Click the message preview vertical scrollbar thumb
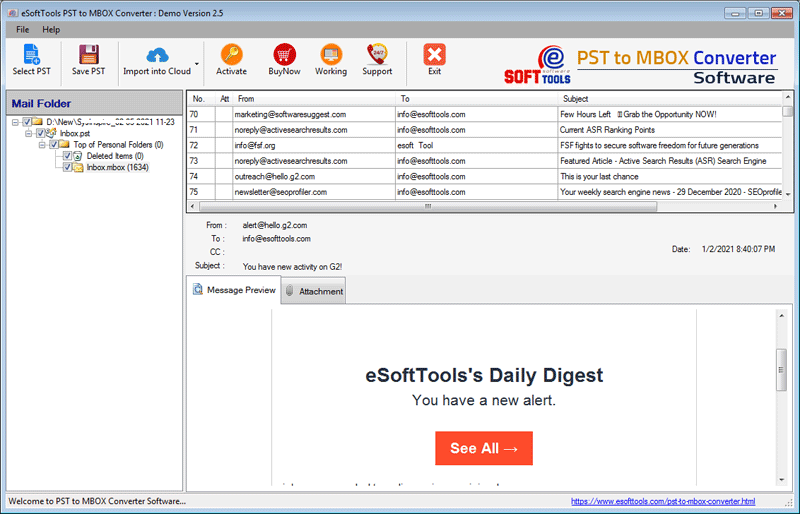 [781, 370]
